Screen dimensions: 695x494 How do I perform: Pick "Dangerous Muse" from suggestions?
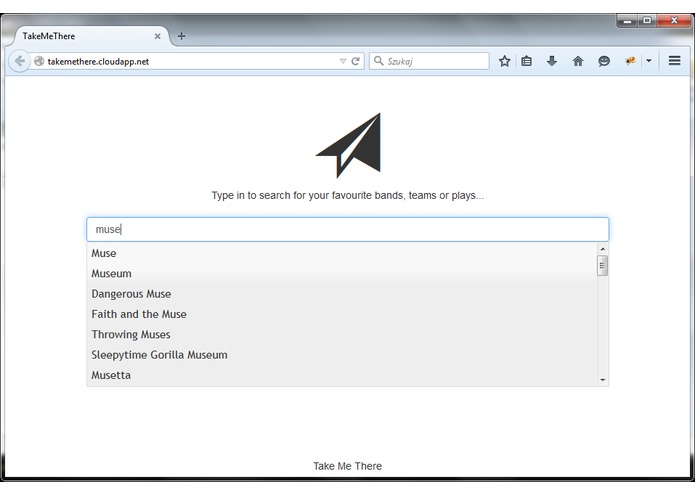342,294
